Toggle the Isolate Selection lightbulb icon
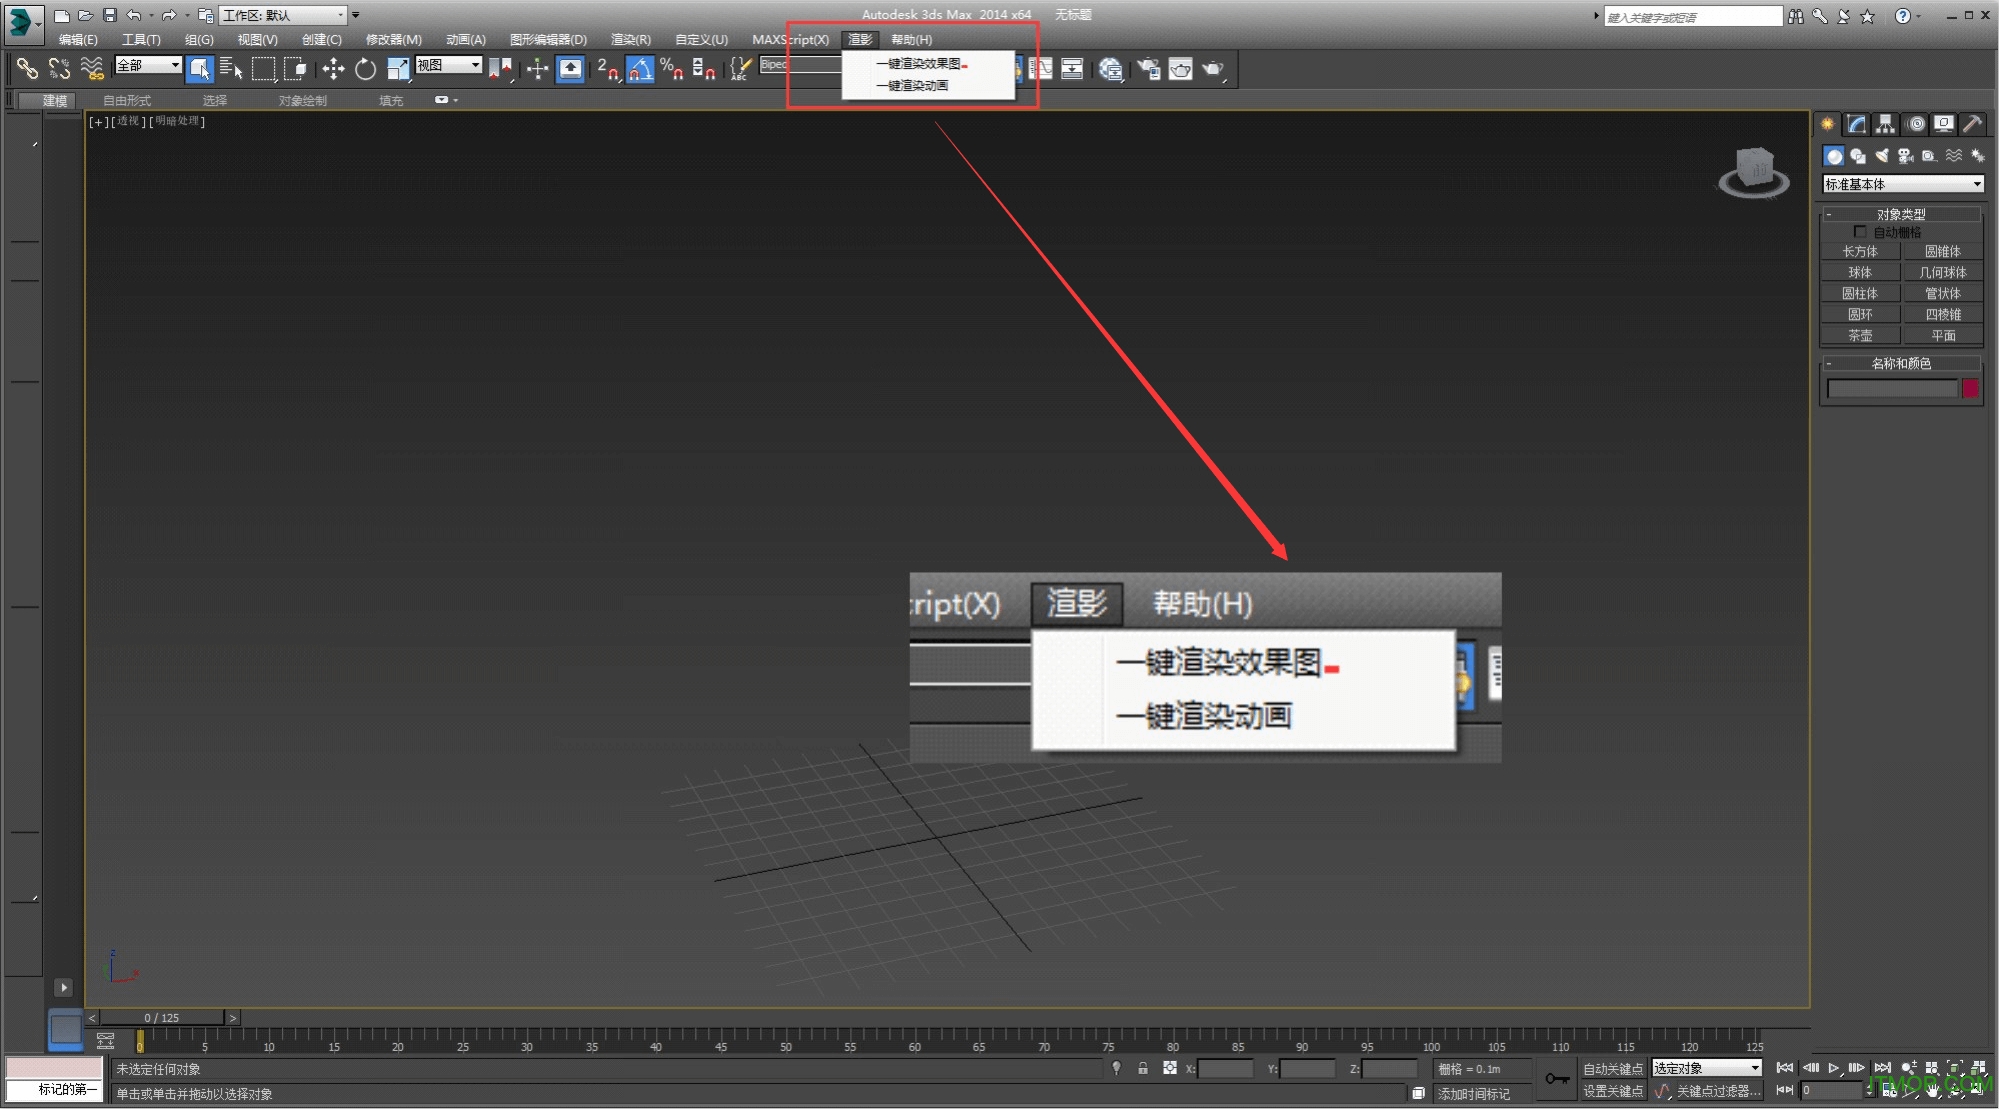Image resolution: width=1999 pixels, height=1109 pixels. pyautogui.click(x=1116, y=1068)
